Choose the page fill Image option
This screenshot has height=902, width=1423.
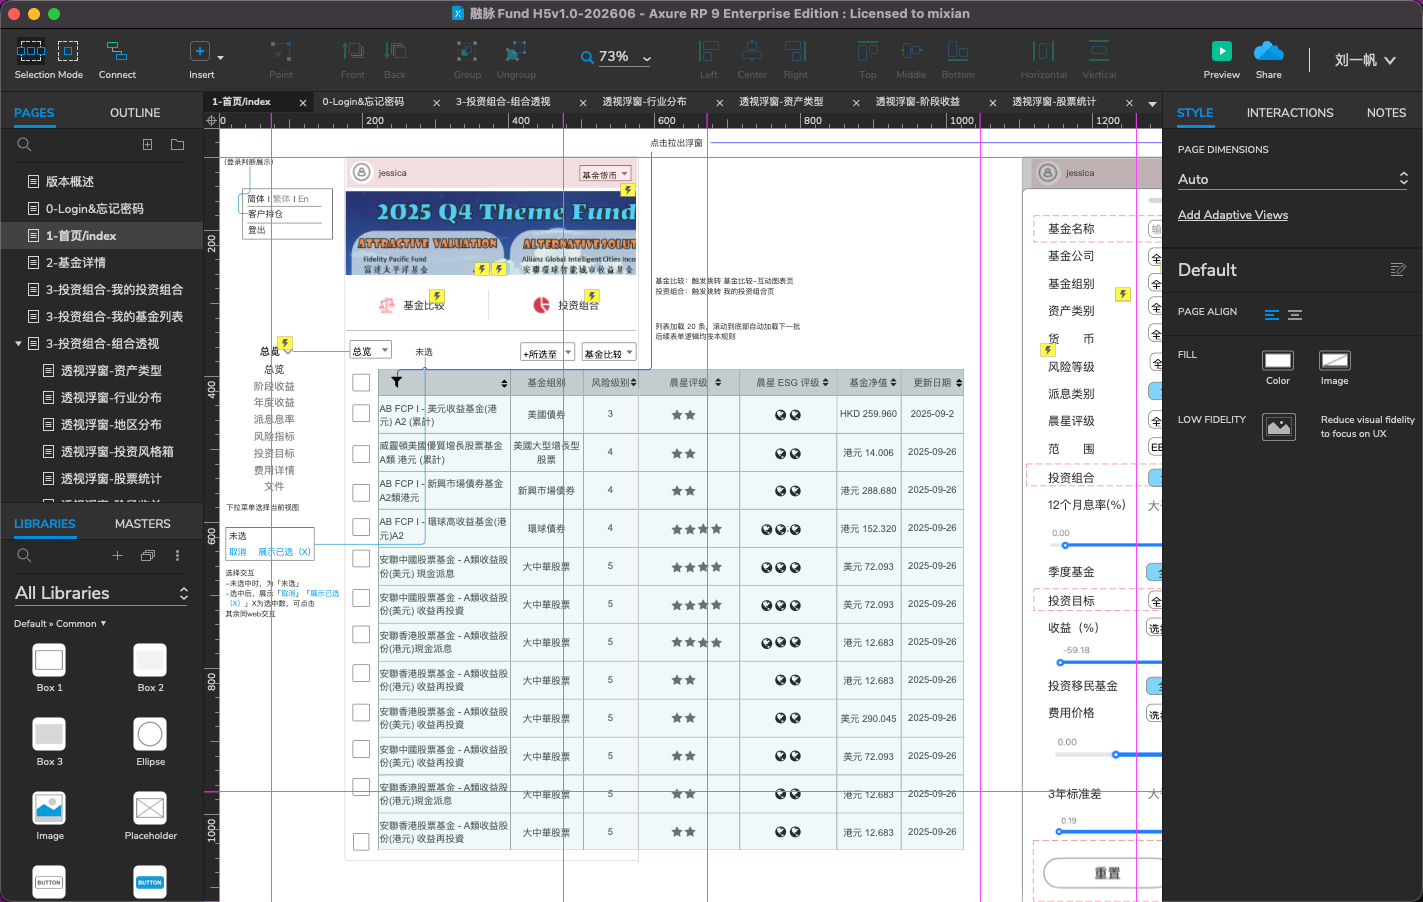click(x=1335, y=360)
